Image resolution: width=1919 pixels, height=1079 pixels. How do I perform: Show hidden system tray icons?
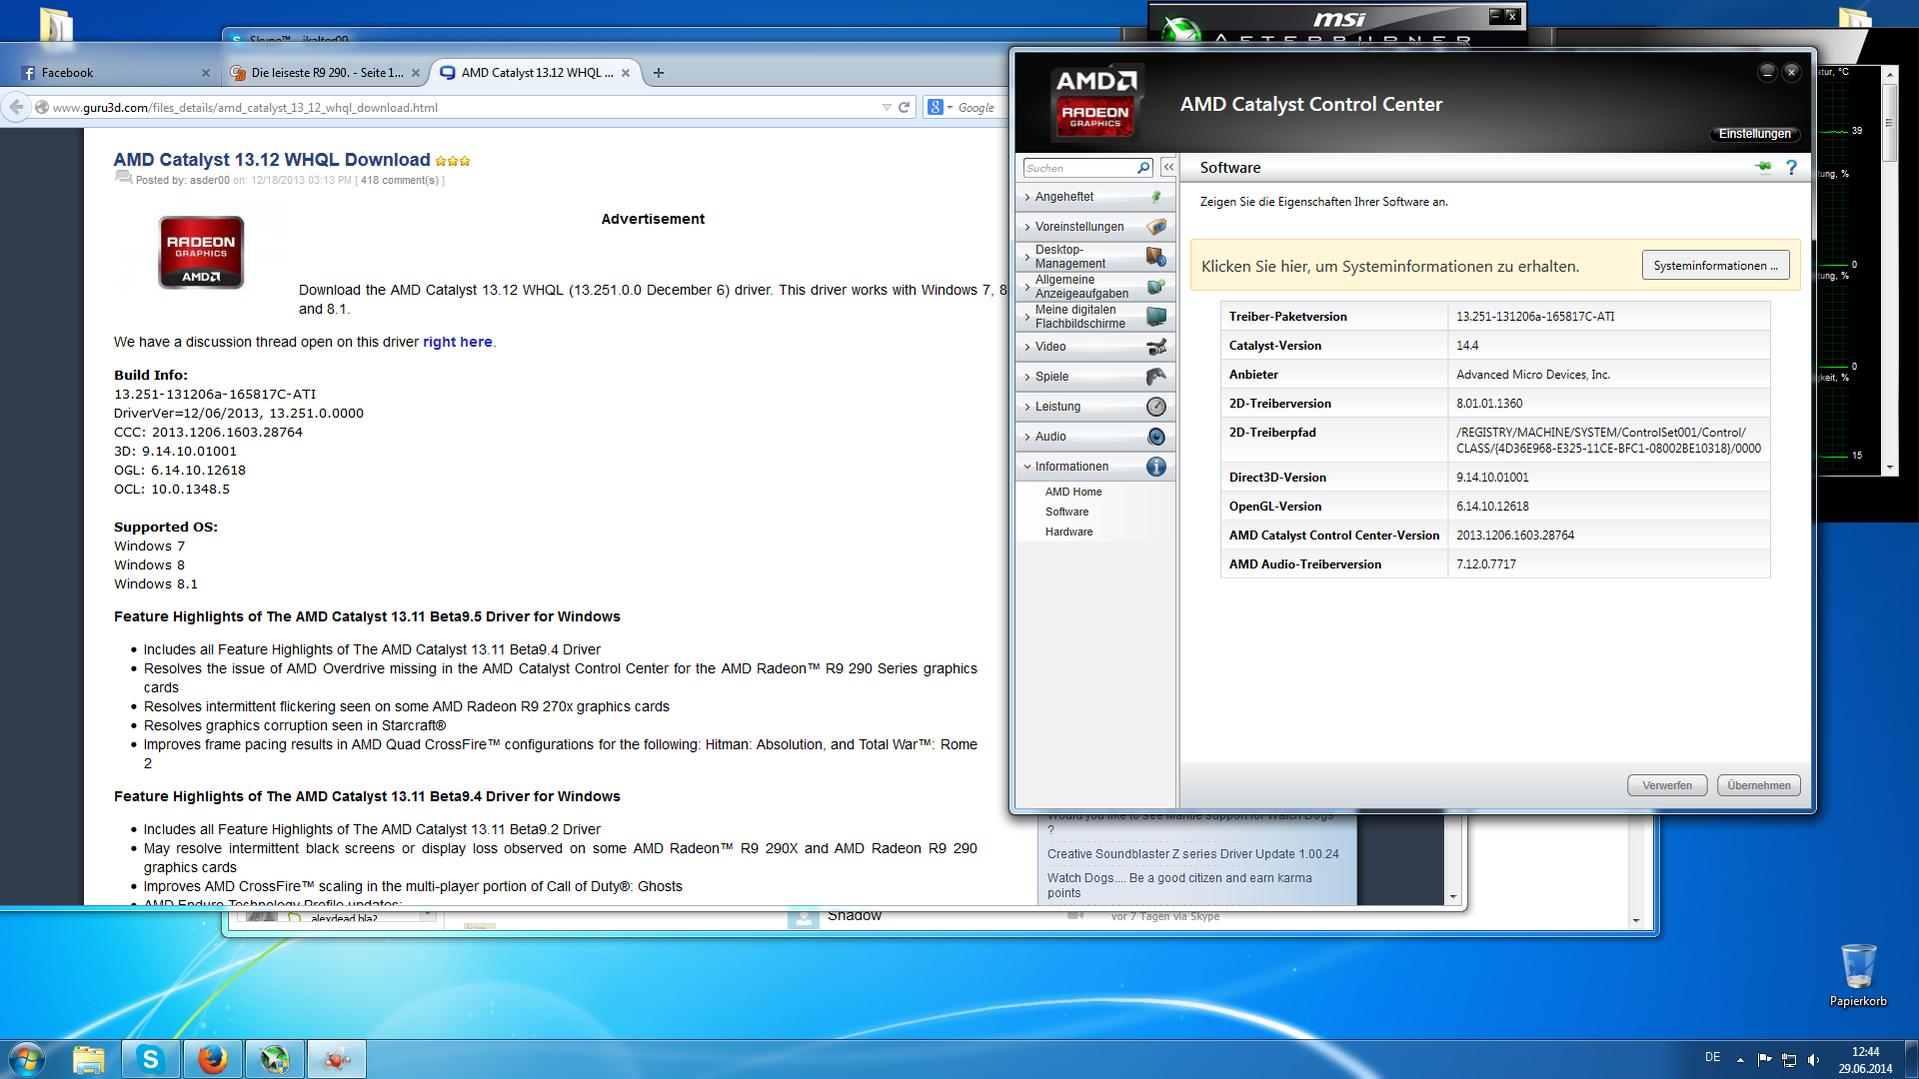(x=1740, y=1059)
